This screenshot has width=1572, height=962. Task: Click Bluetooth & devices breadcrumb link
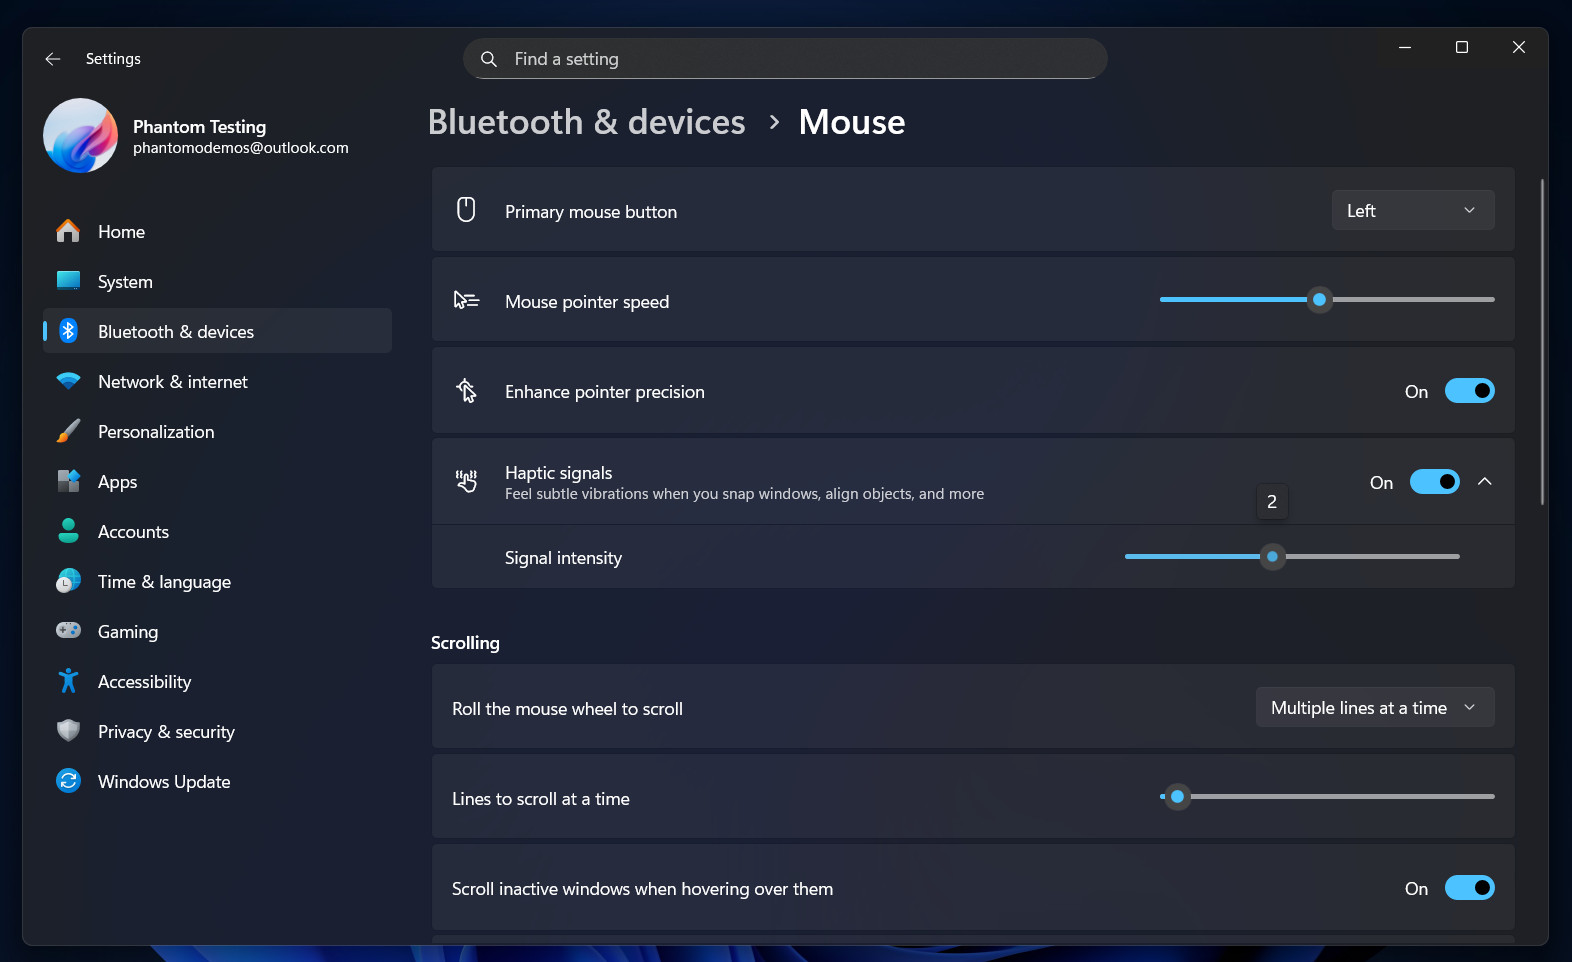(586, 122)
